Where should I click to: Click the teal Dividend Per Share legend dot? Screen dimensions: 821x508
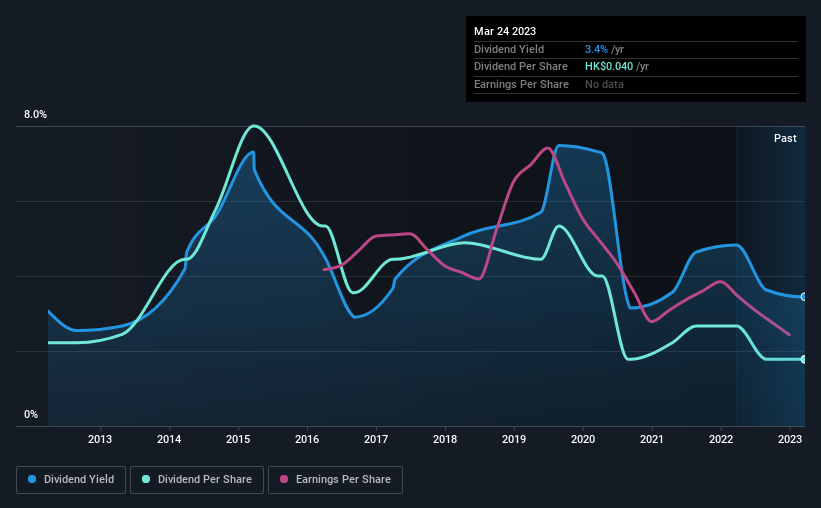pyautogui.click(x=146, y=479)
